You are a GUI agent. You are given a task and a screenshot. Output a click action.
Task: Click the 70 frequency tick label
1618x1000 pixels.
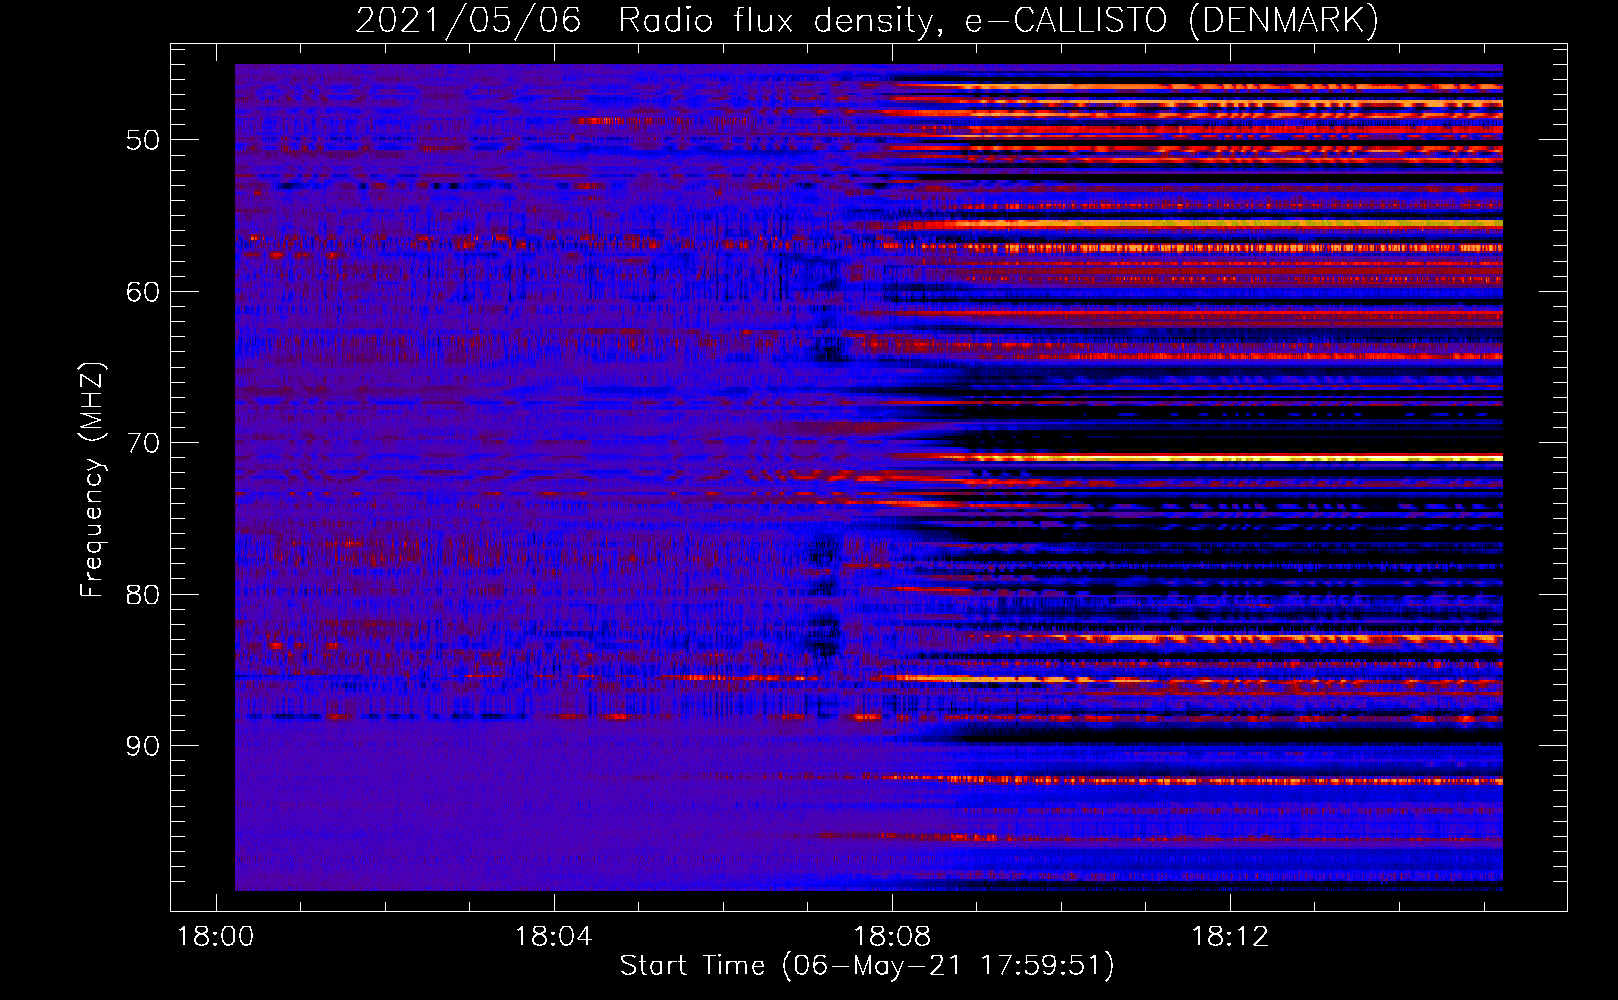[x=143, y=443]
